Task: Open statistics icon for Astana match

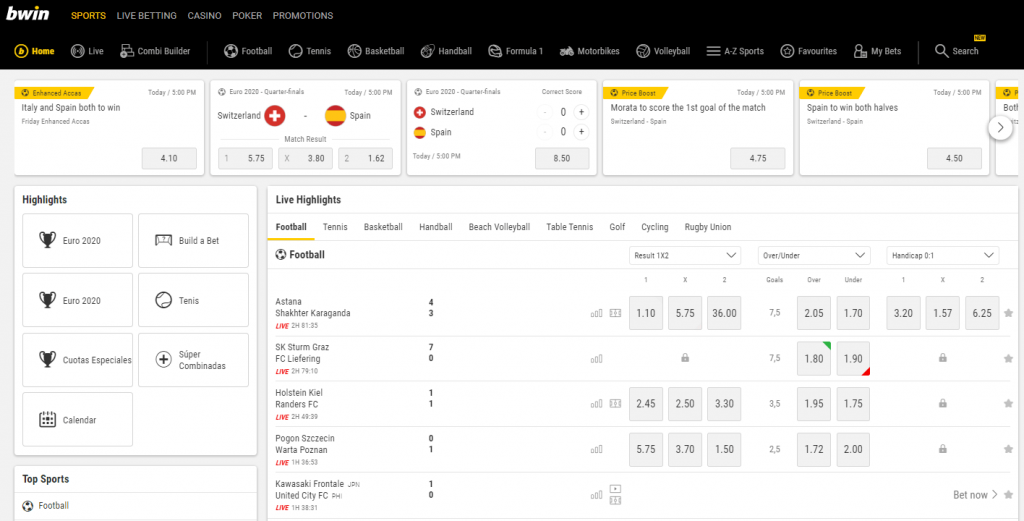Action: point(596,313)
